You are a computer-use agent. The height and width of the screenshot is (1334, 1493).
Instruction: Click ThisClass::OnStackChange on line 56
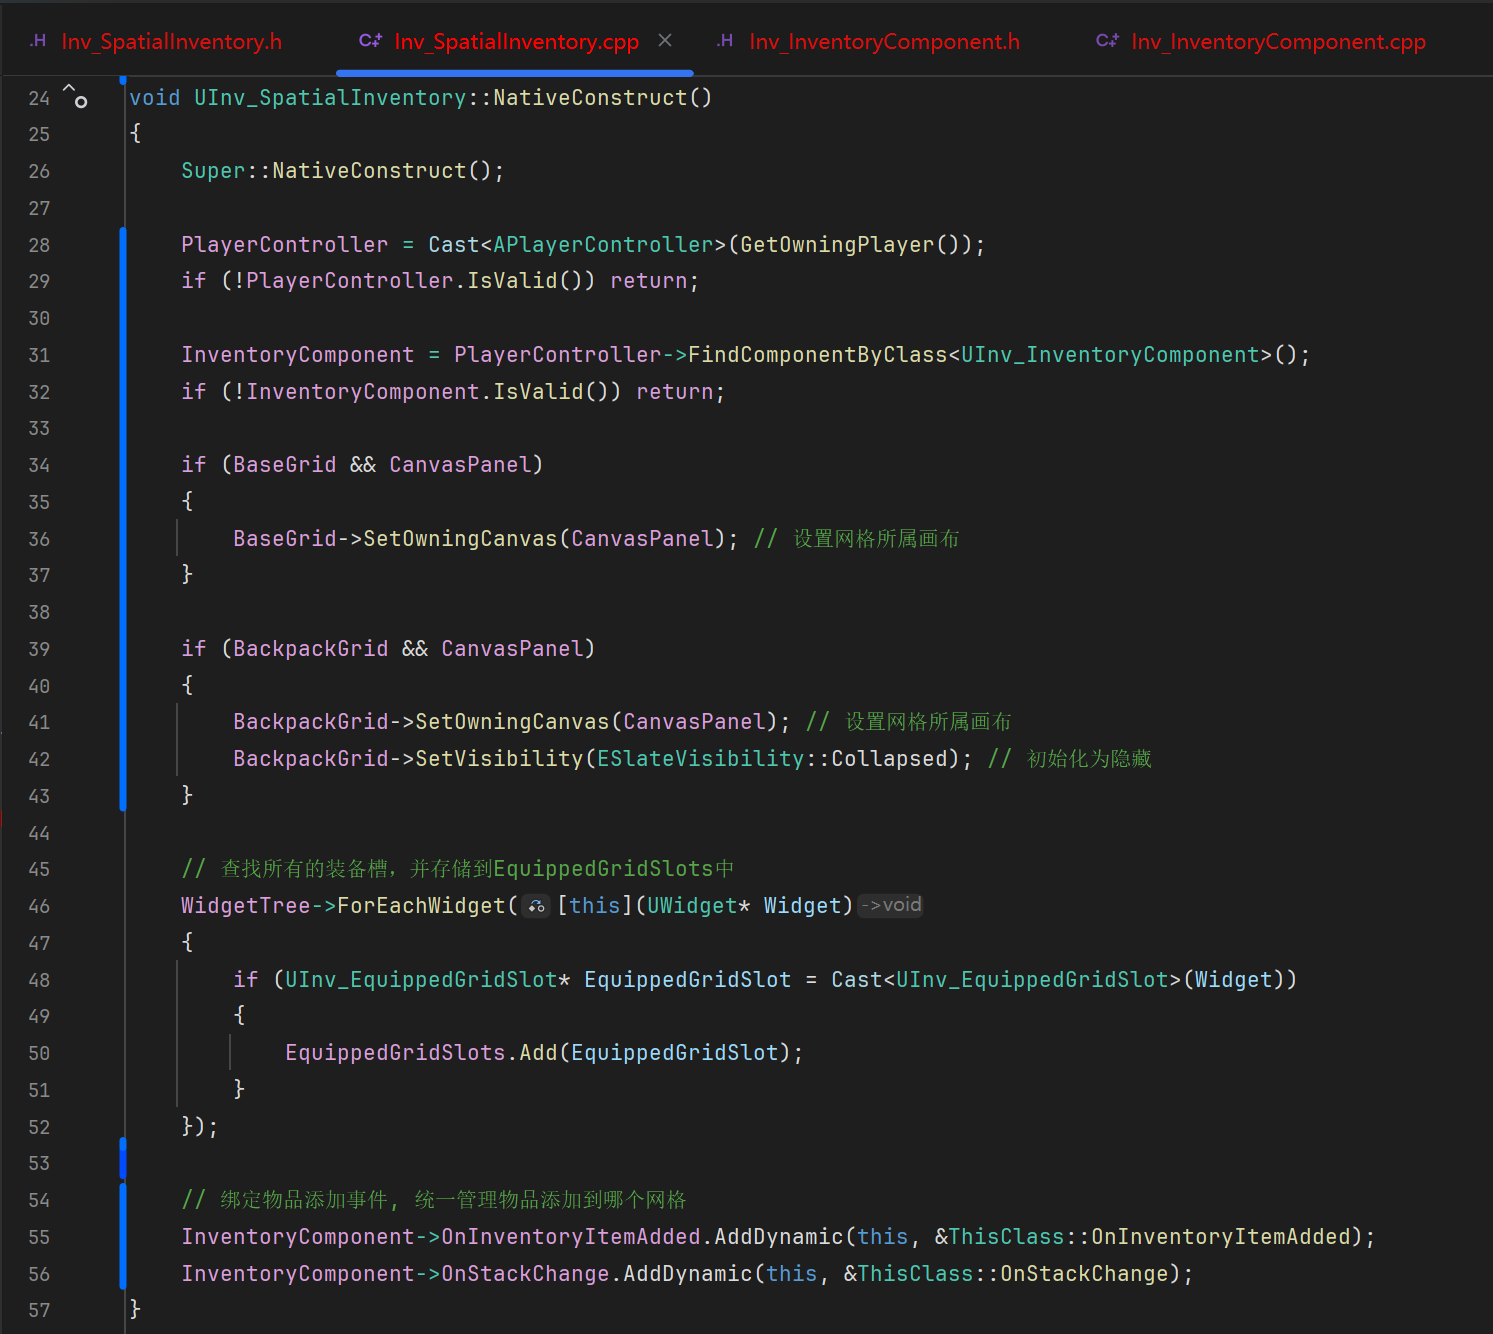pyautogui.click(x=1013, y=1274)
